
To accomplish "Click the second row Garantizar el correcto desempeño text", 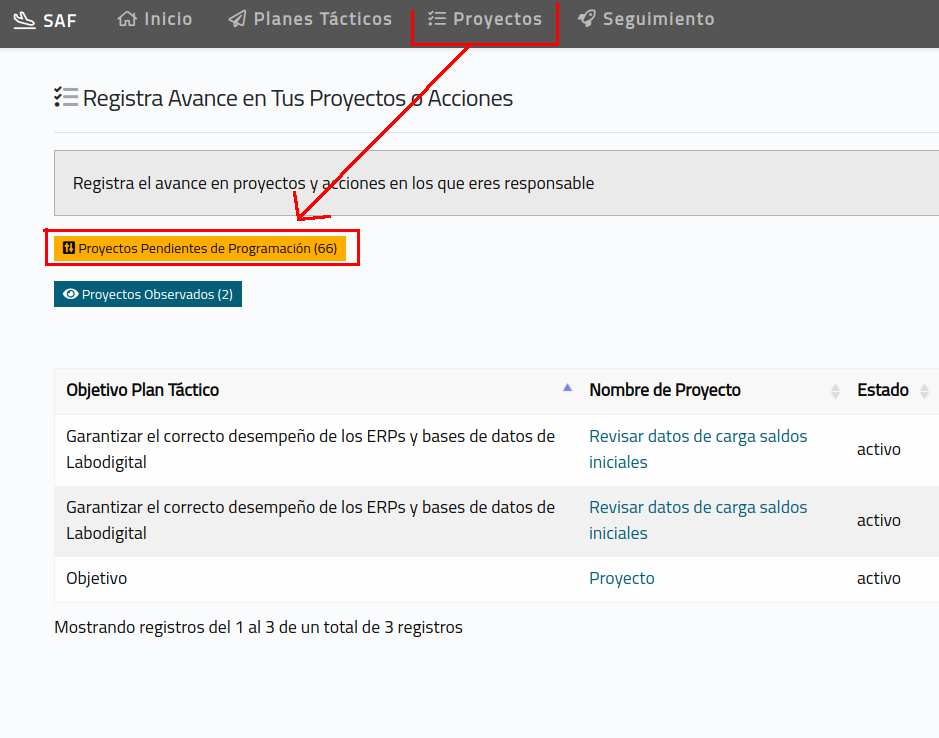I will pyautogui.click(x=310, y=520).
